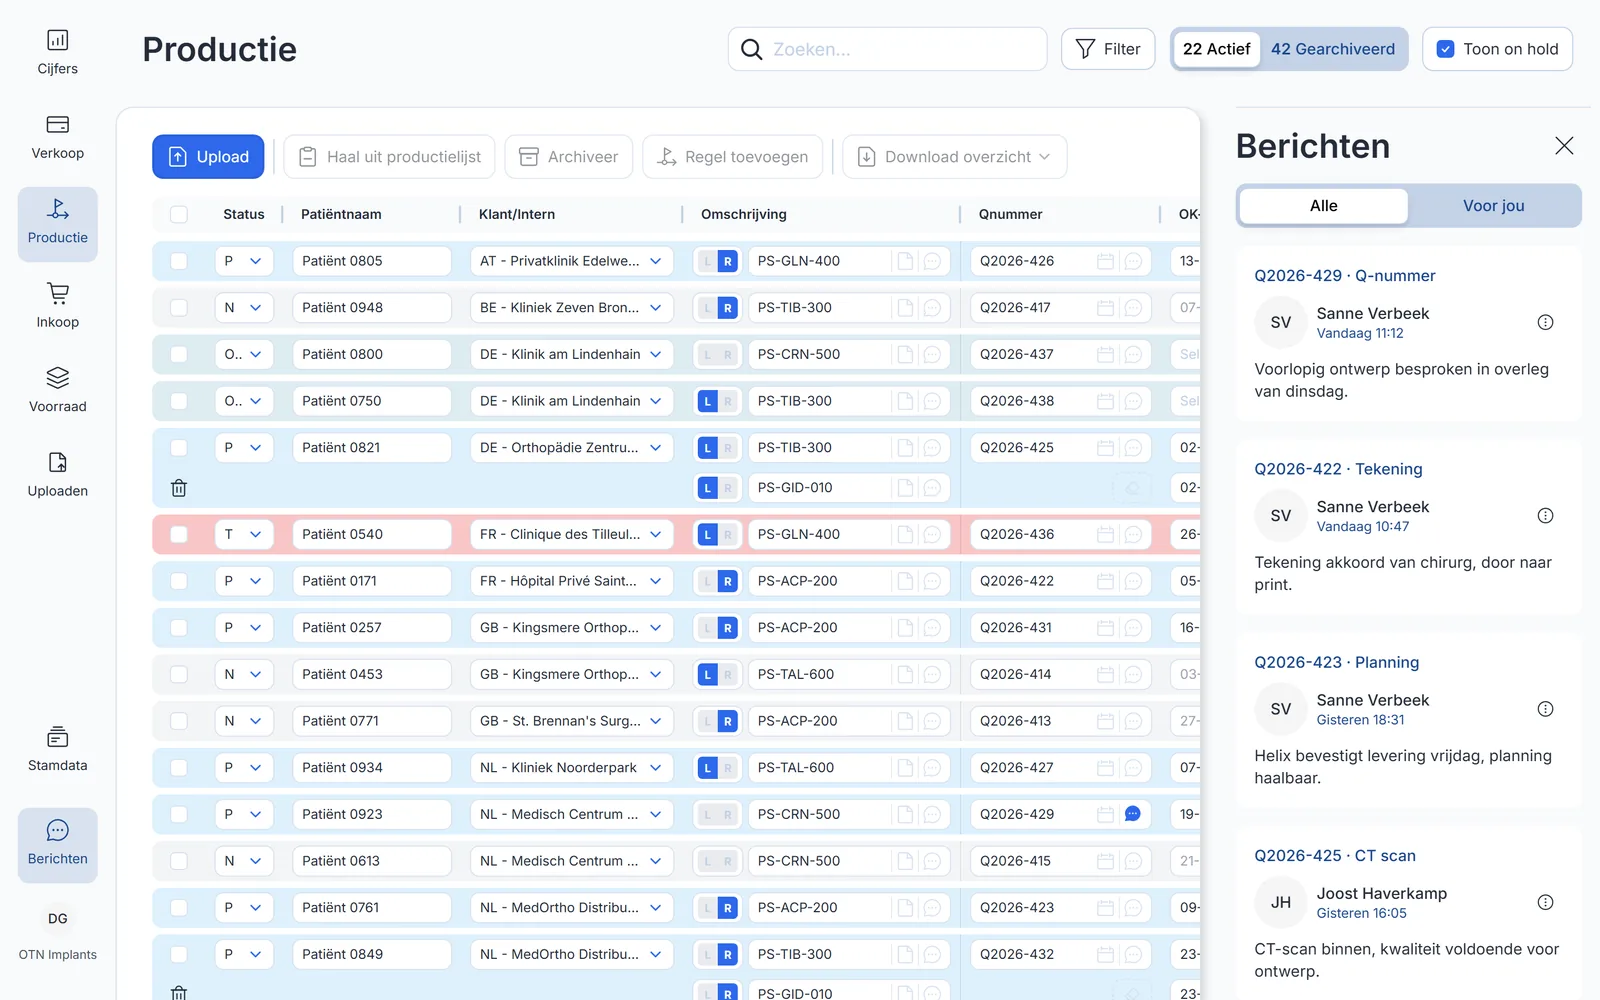Open message link 'Q2026-422 · Tekening'
Image resolution: width=1600 pixels, height=1000 pixels.
(1338, 469)
